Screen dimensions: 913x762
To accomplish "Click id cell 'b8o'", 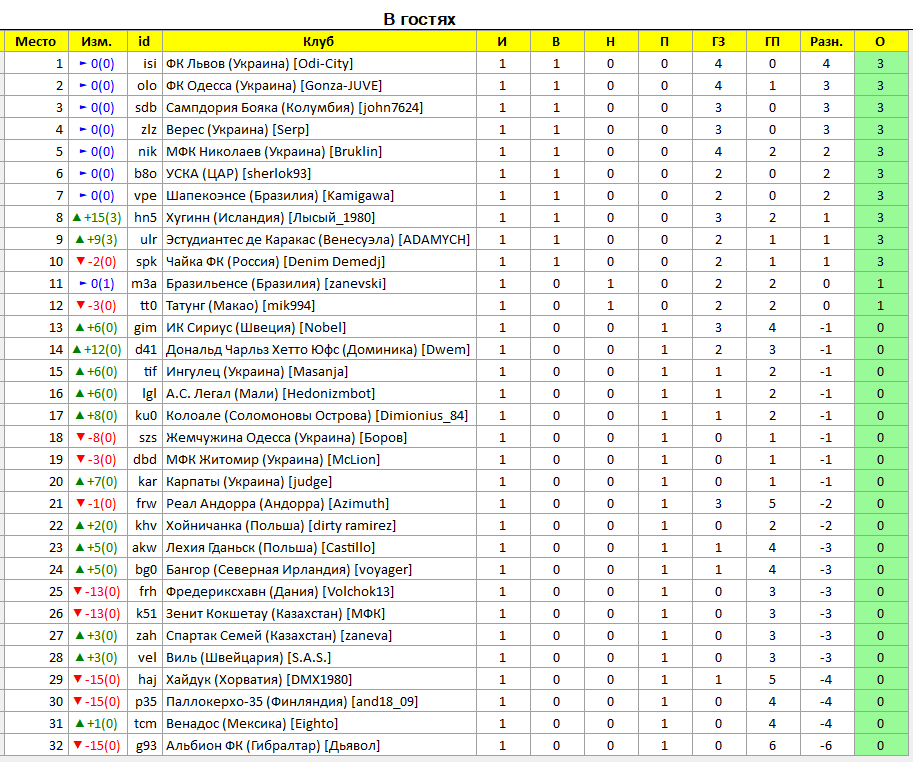I will pyautogui.click(x=146, y=173).
